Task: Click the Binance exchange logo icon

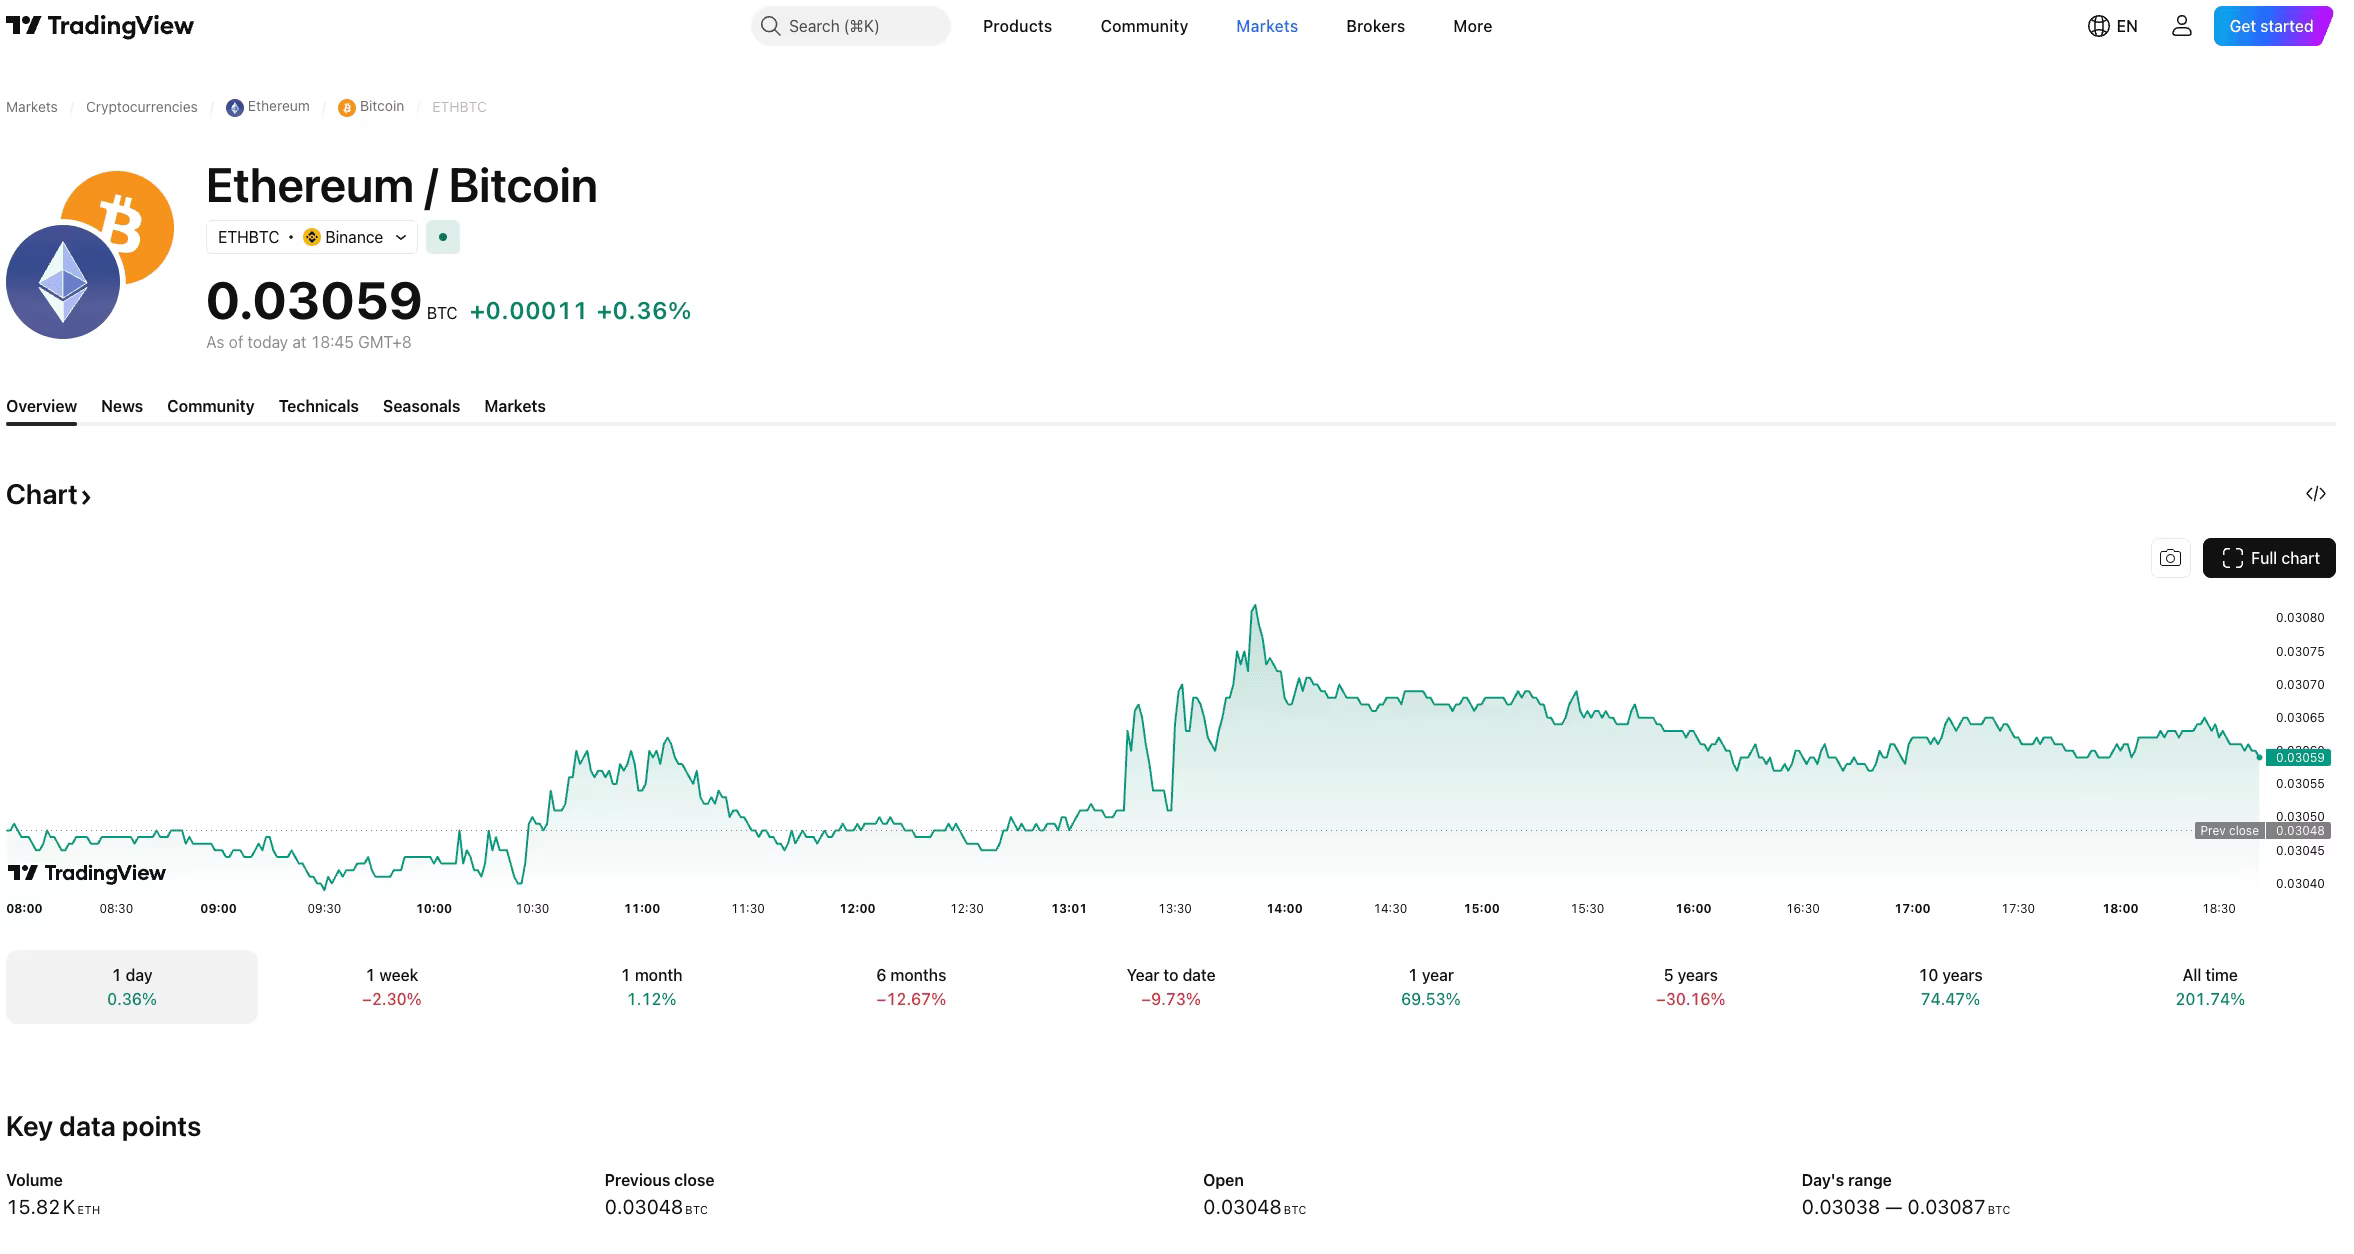Action: tap(311, 237)
